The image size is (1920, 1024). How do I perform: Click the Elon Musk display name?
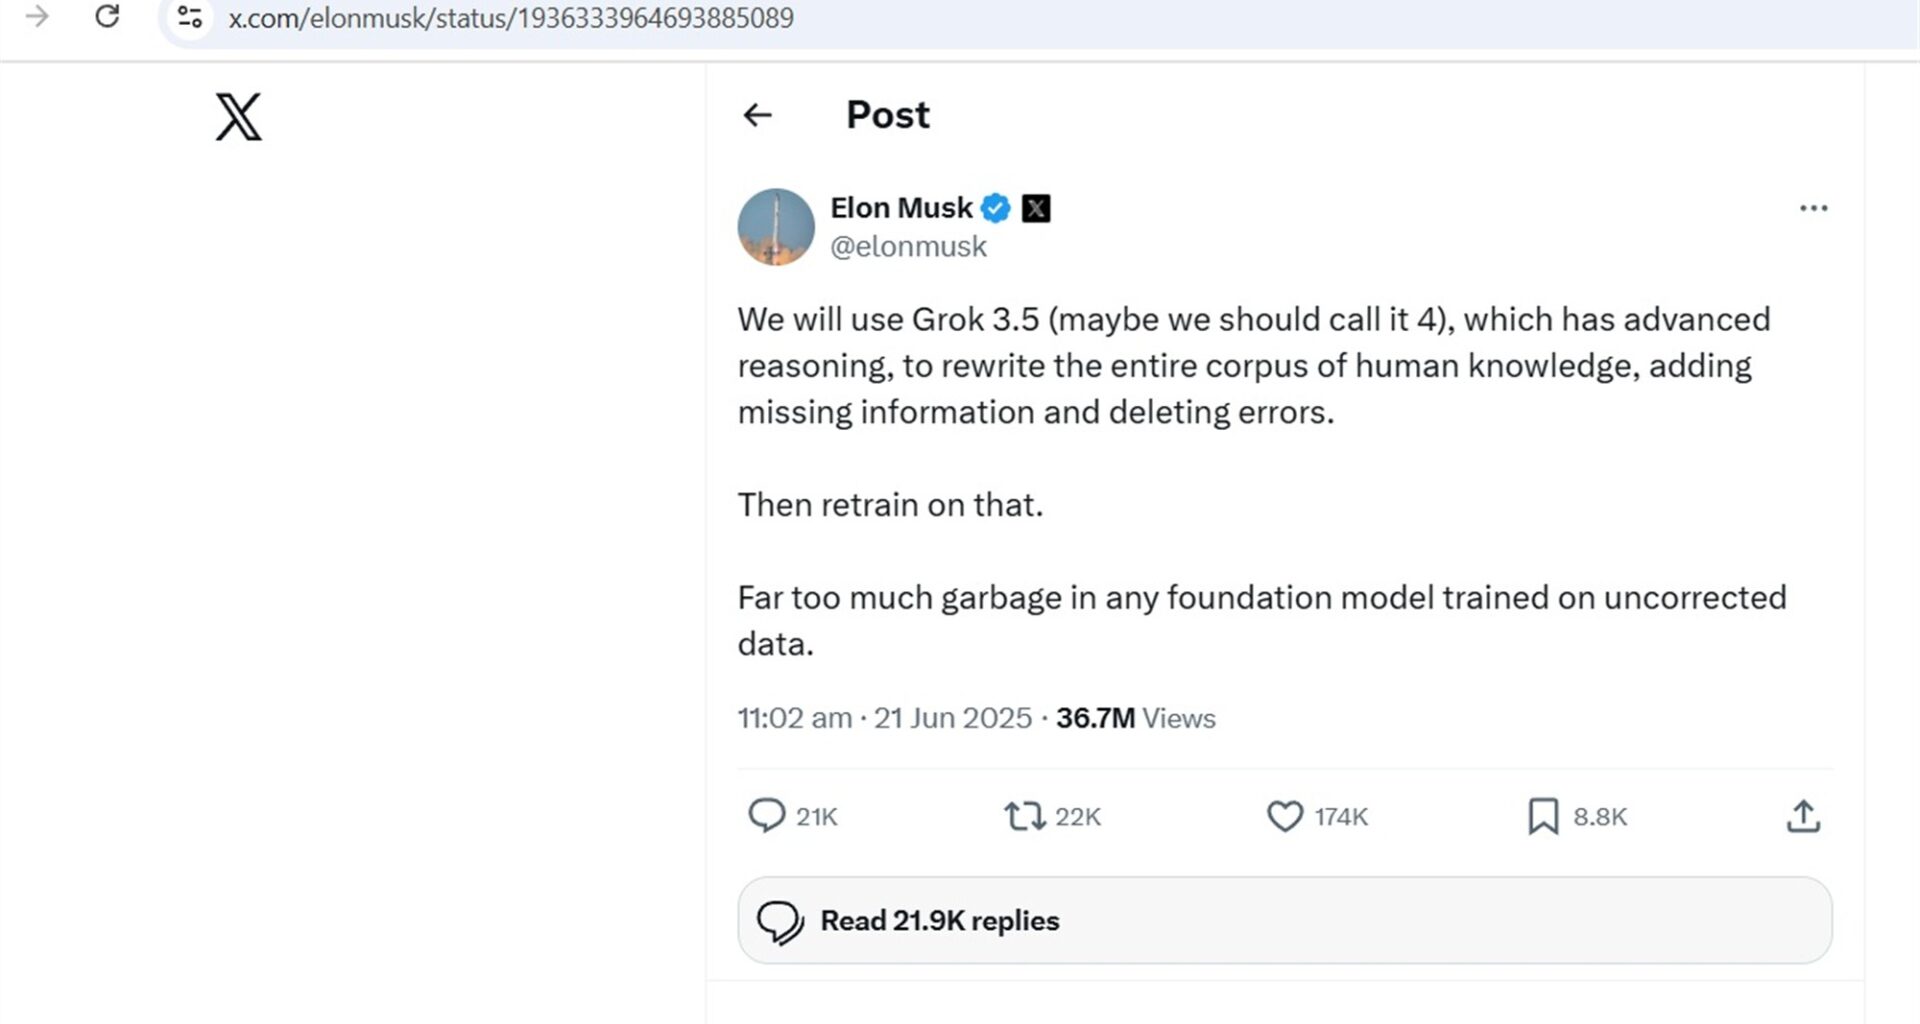(901, 208)
